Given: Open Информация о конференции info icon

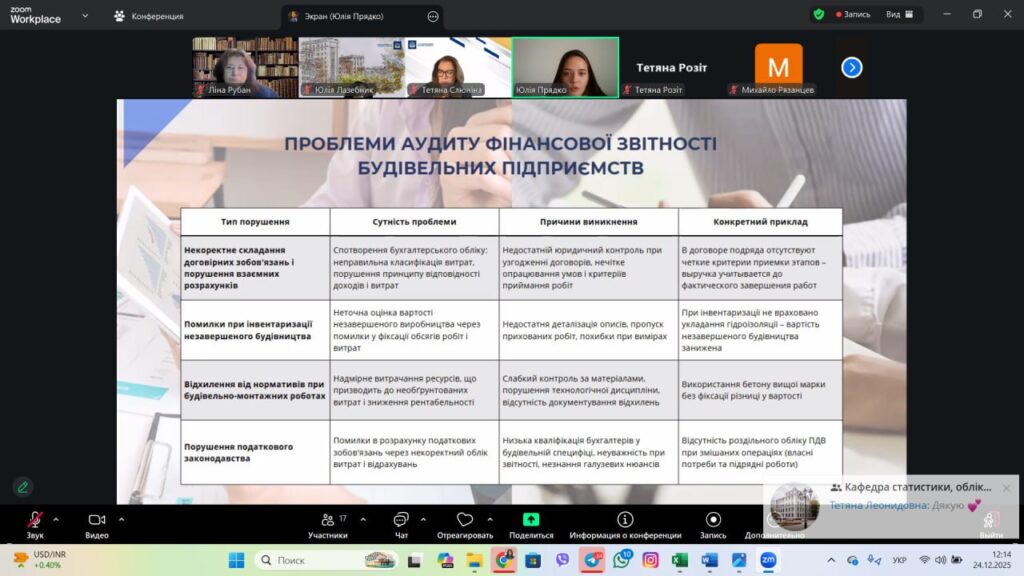Looking at the screenshot, I should tap(625, 520).
